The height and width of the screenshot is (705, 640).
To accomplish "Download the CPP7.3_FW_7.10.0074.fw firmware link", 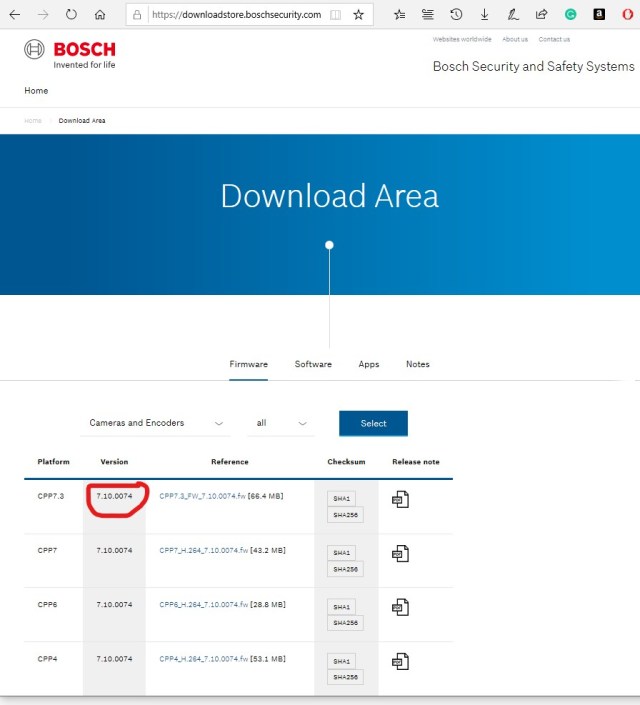I will click(201, 496).
